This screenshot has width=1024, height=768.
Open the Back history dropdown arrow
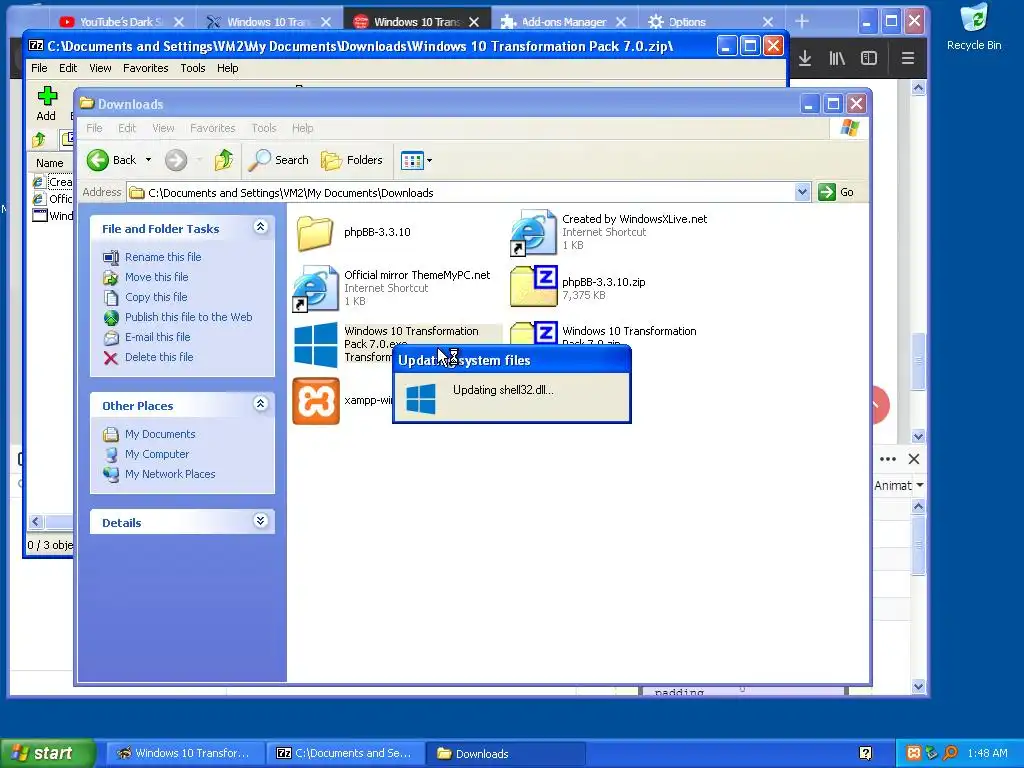coord(148,160)
